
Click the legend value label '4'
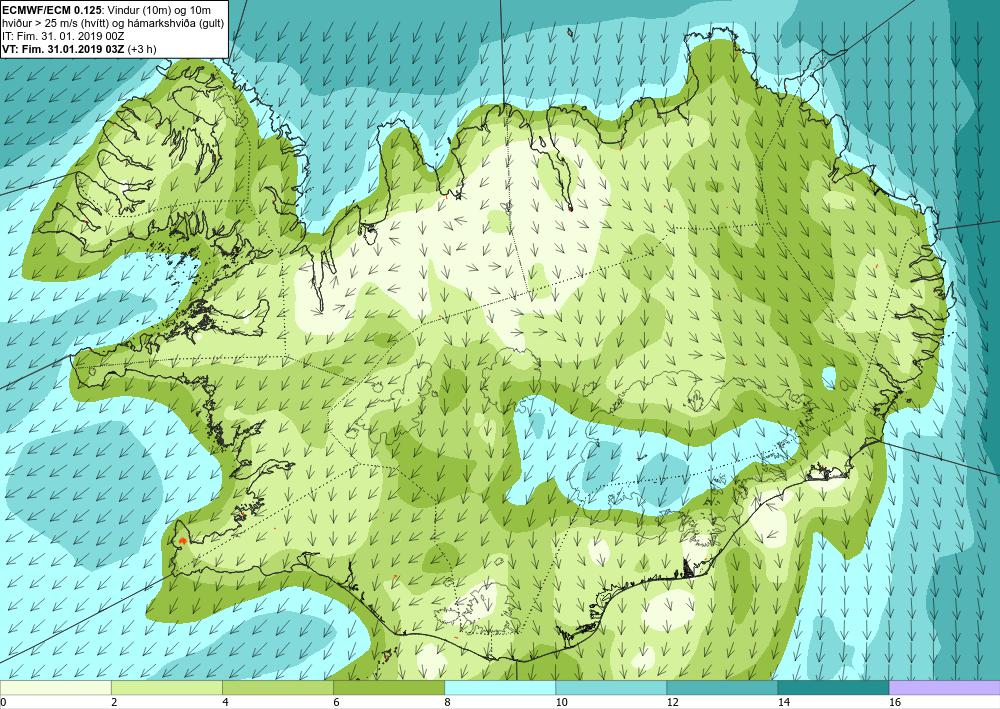pyautogui.click(x=225, y=702)
